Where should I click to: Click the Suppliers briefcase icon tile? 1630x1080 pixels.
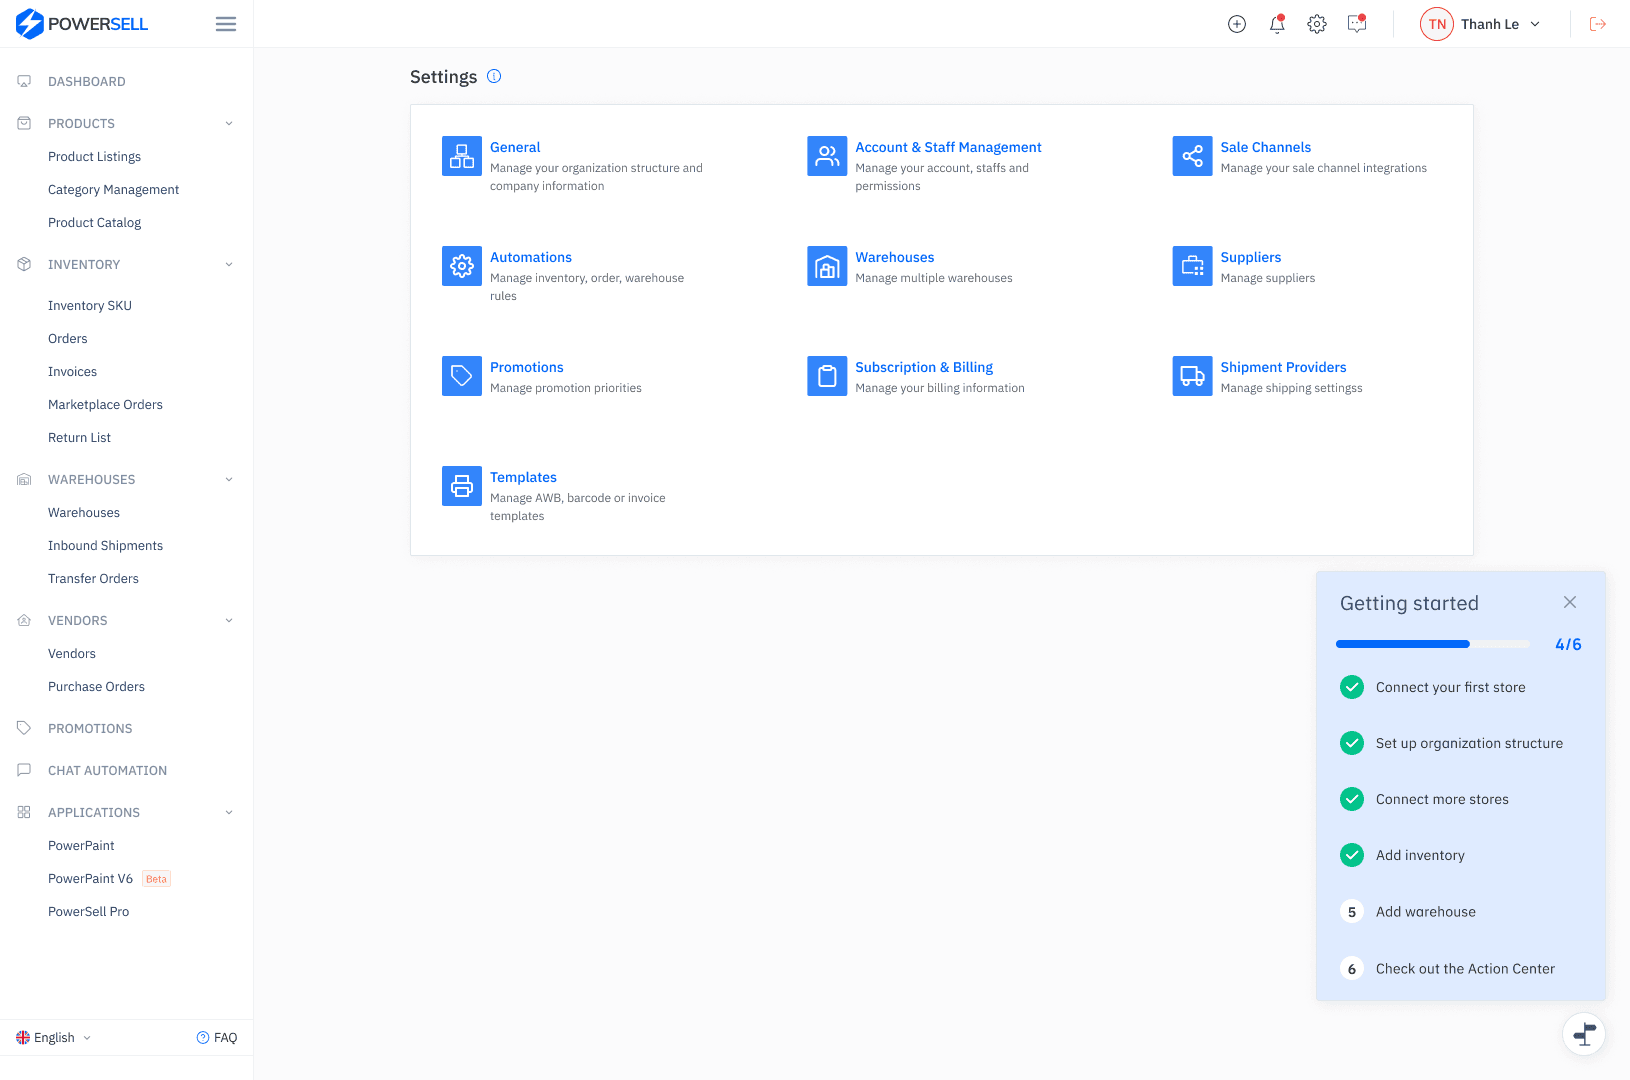coord(1192,266)
